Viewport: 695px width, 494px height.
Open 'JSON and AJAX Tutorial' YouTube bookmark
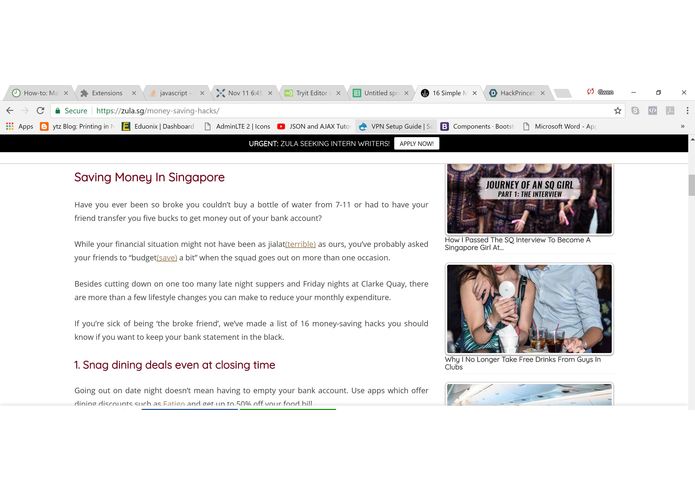point(314,126)
